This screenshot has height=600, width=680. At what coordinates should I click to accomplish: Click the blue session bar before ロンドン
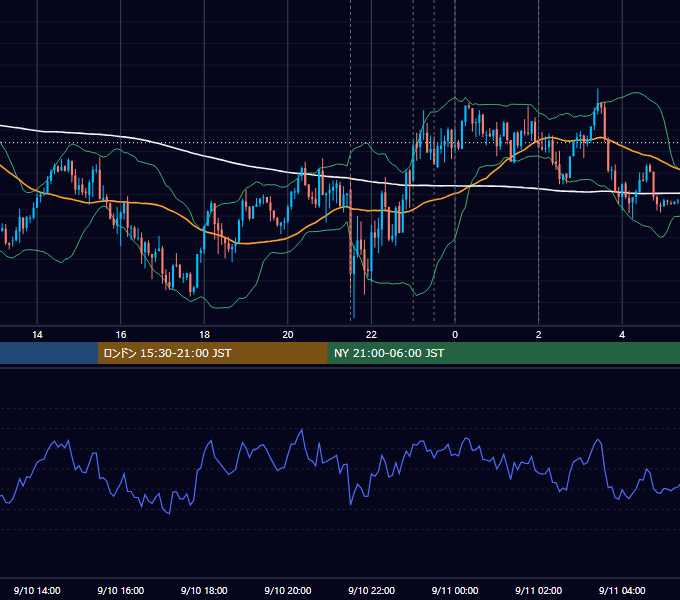point(49,353)
